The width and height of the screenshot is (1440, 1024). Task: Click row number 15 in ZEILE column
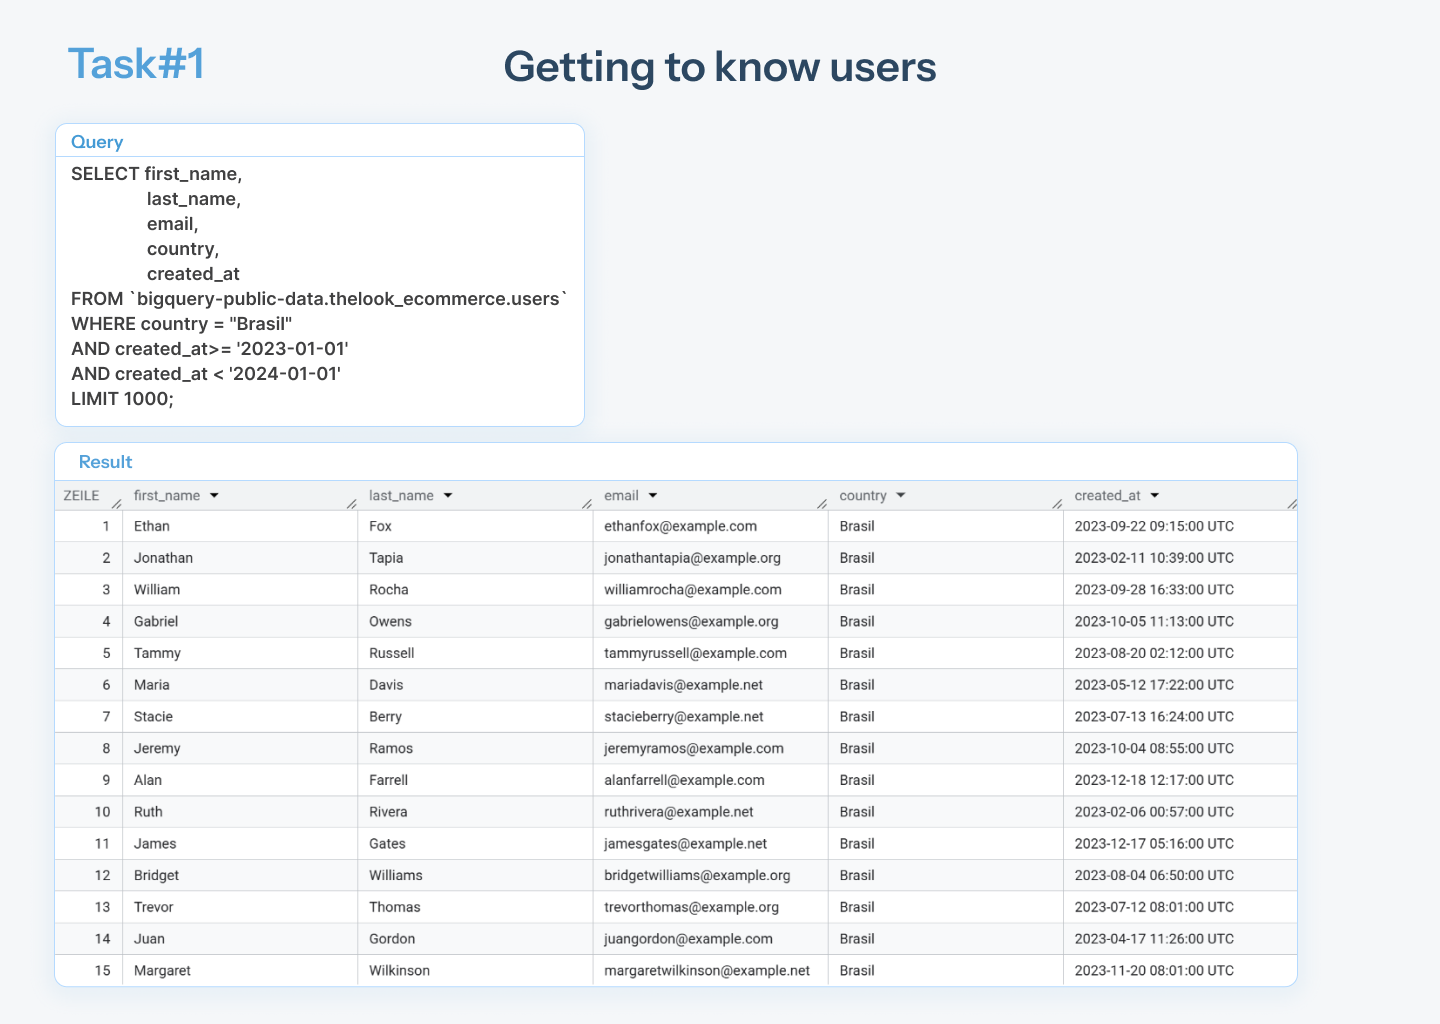[102, 971]
